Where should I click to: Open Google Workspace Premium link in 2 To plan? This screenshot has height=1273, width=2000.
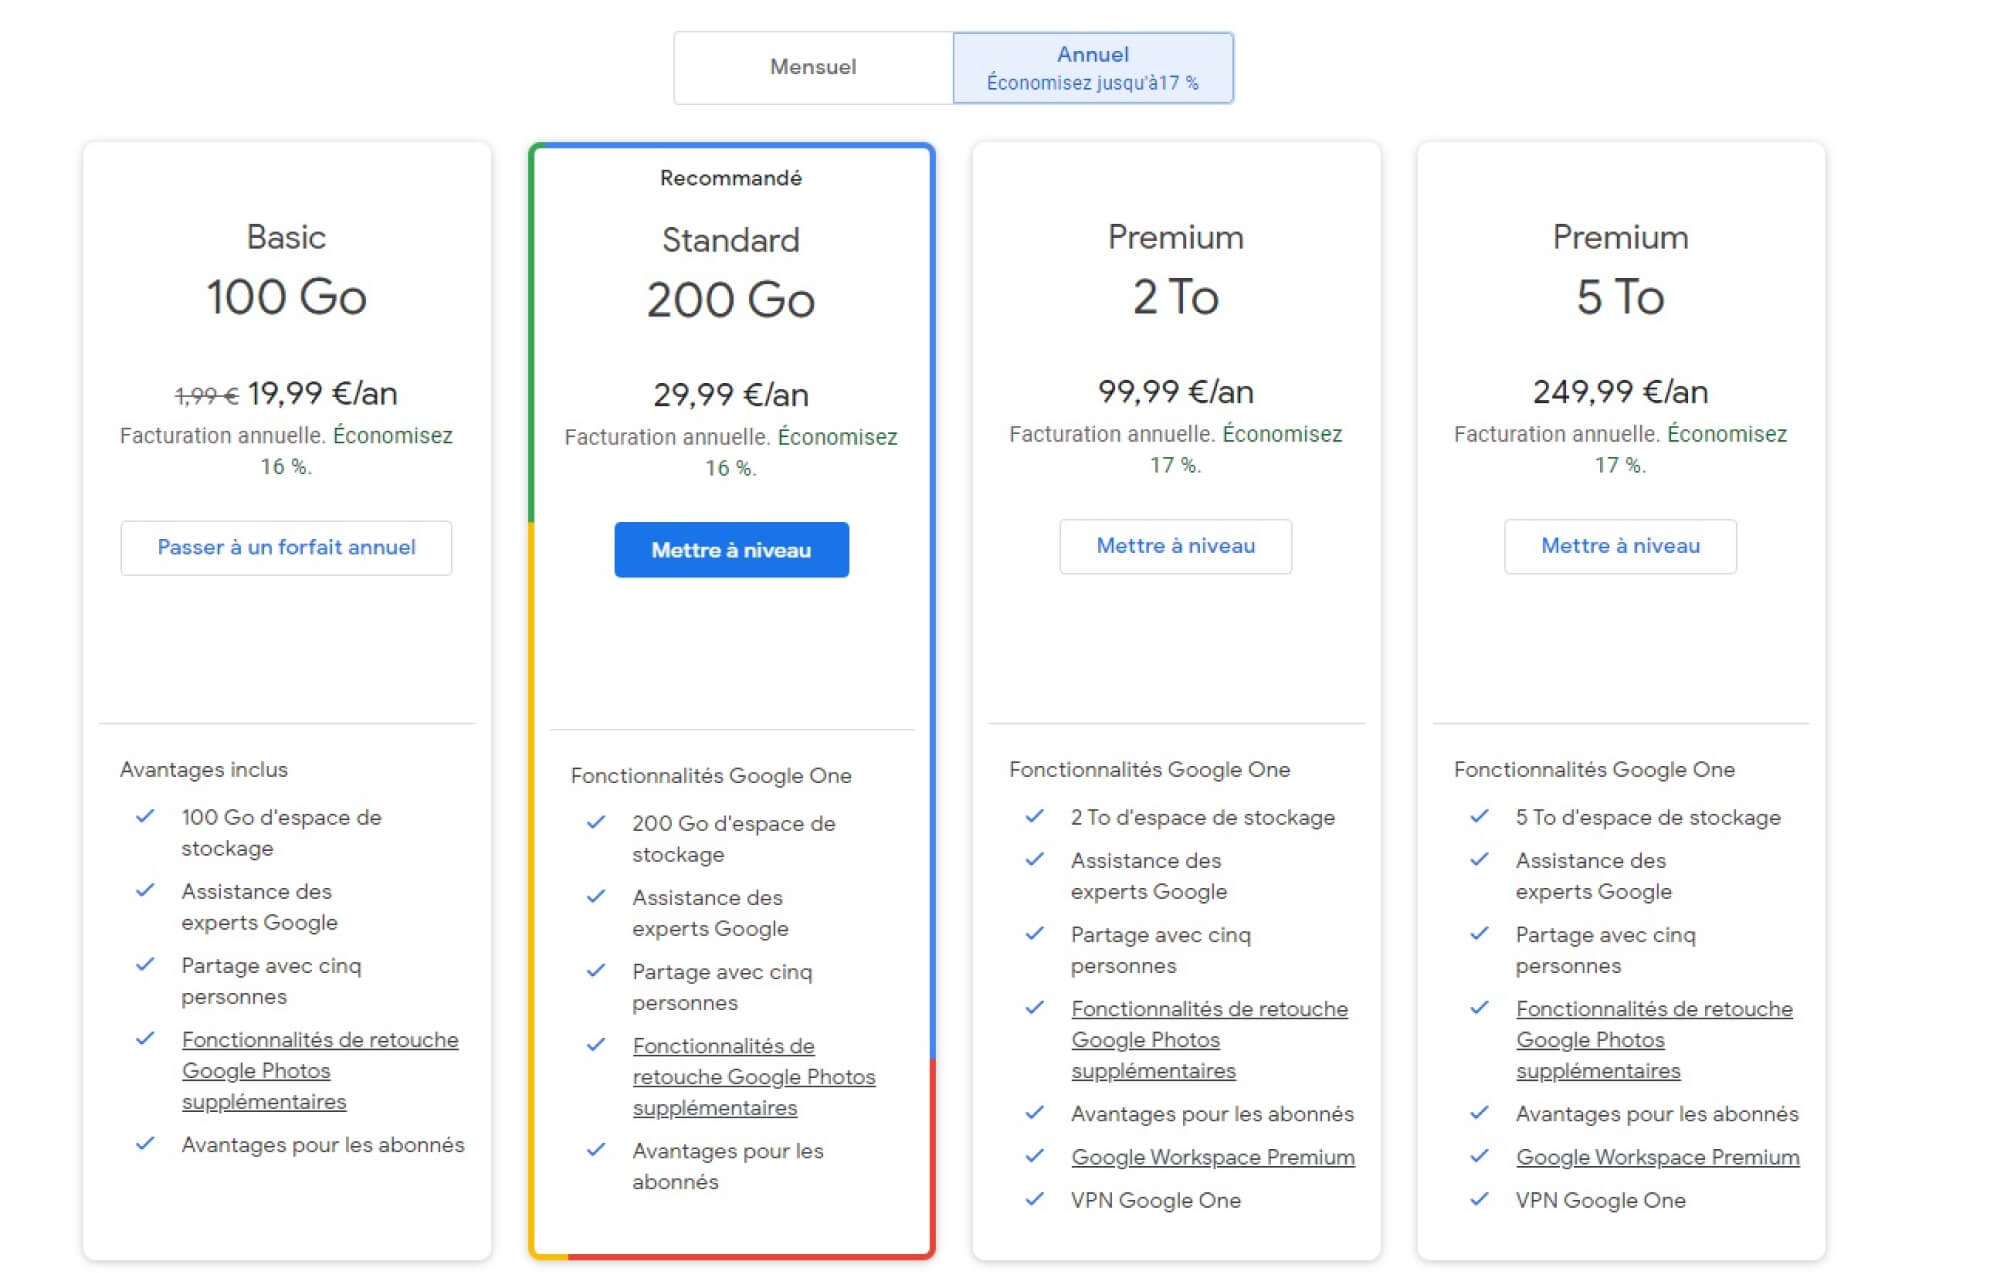(x=1212, y=1157)
